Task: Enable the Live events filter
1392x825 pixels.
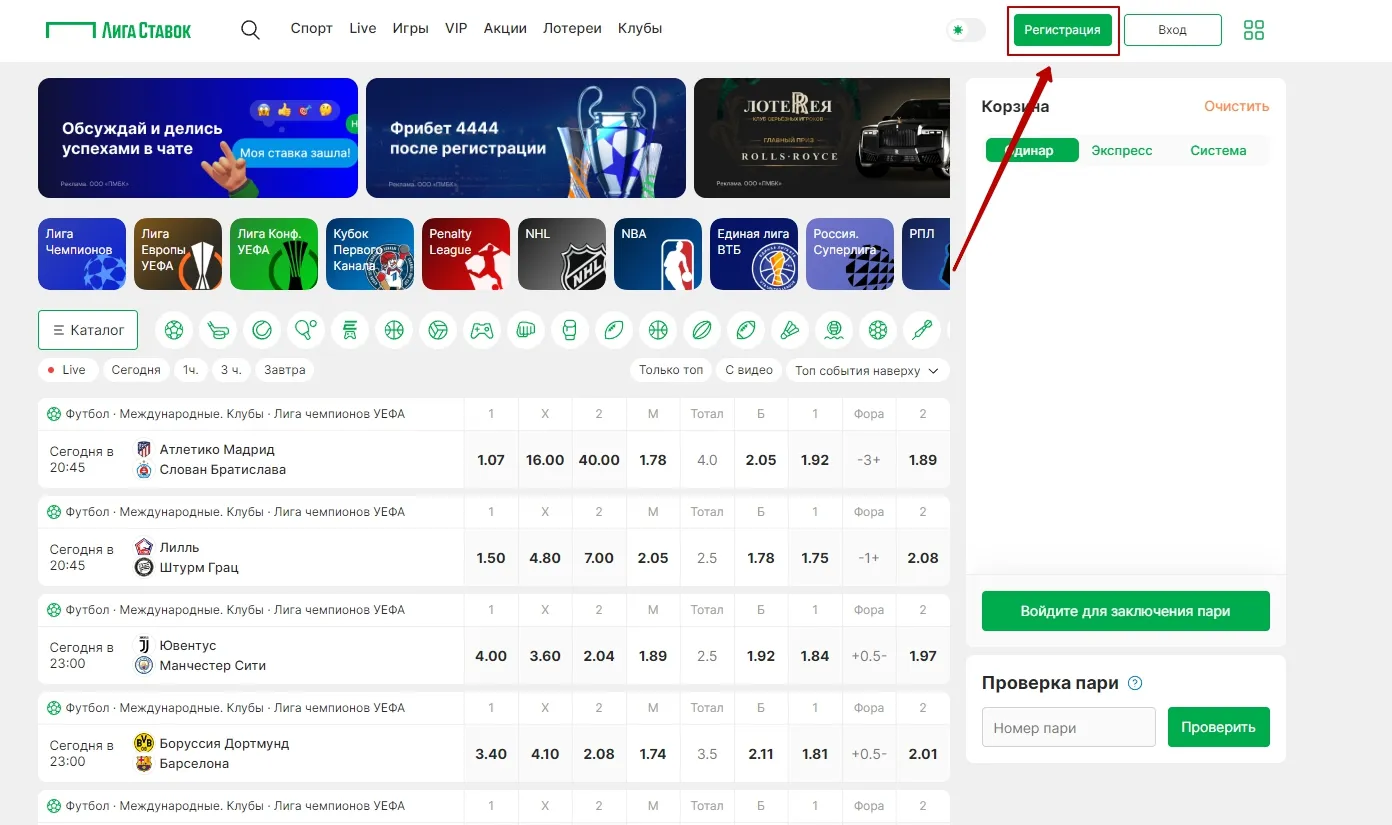Action: pyautogui.click(x=67, y=370)
